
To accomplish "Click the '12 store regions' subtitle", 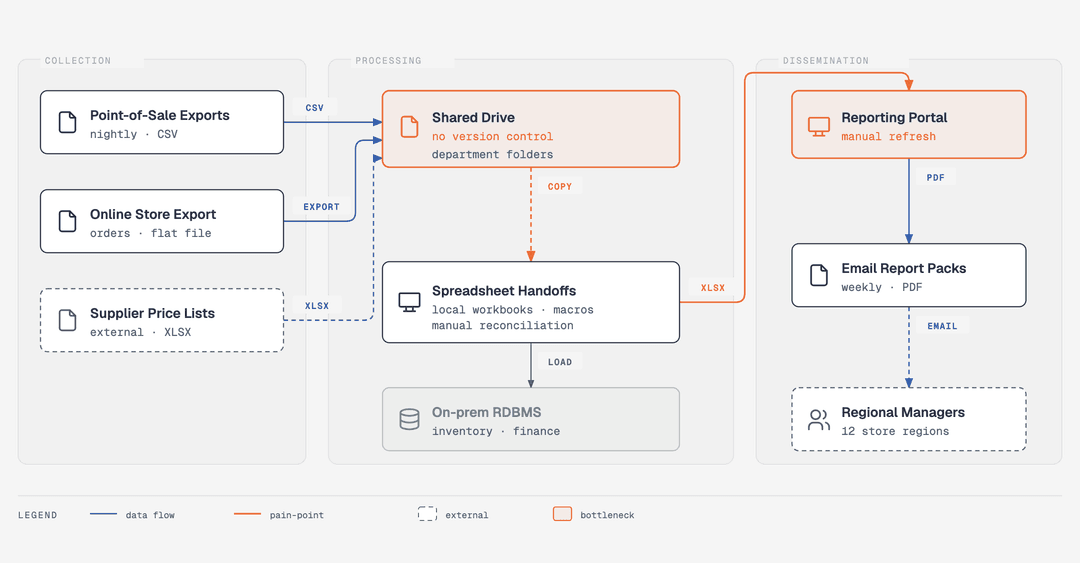I will pos(895,431).
